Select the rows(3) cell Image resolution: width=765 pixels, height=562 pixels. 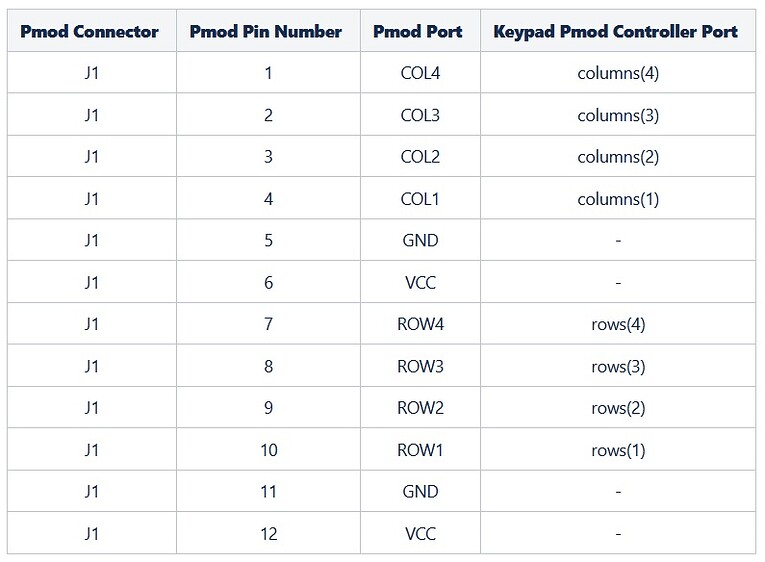[618, 367]
